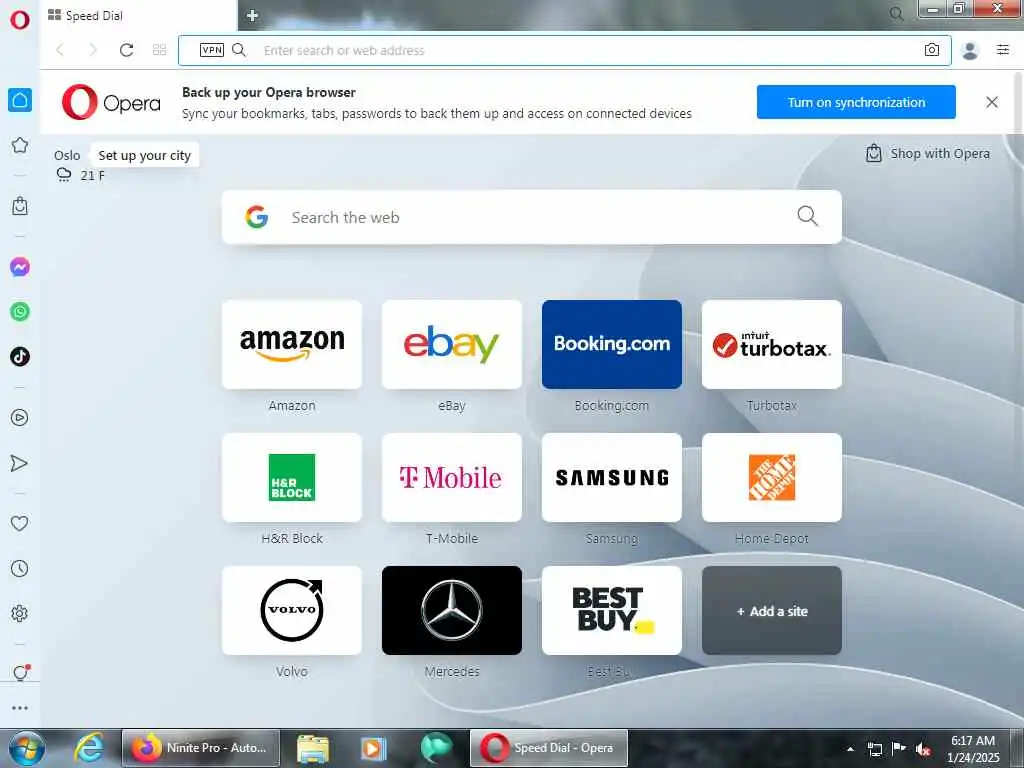Image resolution: width=1024 pixels, height=768 pixels.
Task: Click the Oslo weather location
Action: [67, 155]
